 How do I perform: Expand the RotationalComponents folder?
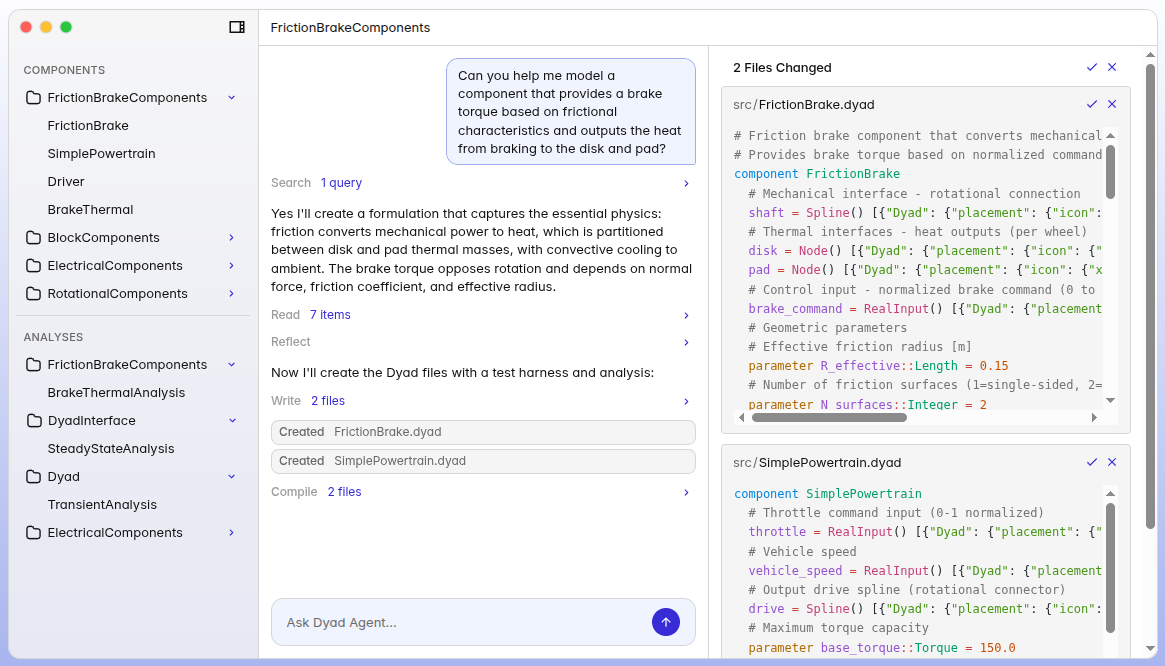232,294
